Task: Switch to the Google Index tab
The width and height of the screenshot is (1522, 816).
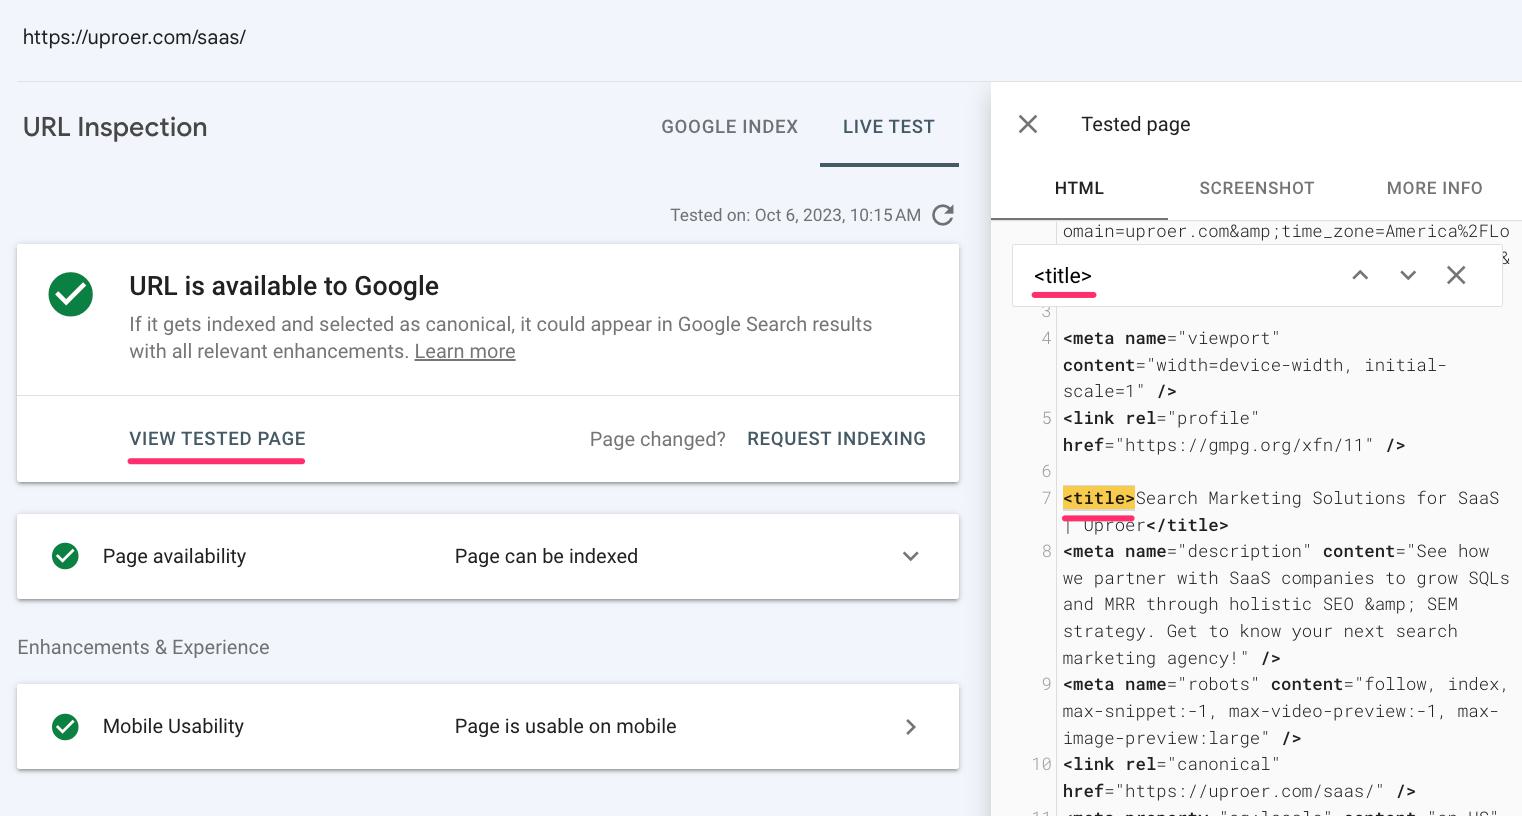Action: (729, 127)
